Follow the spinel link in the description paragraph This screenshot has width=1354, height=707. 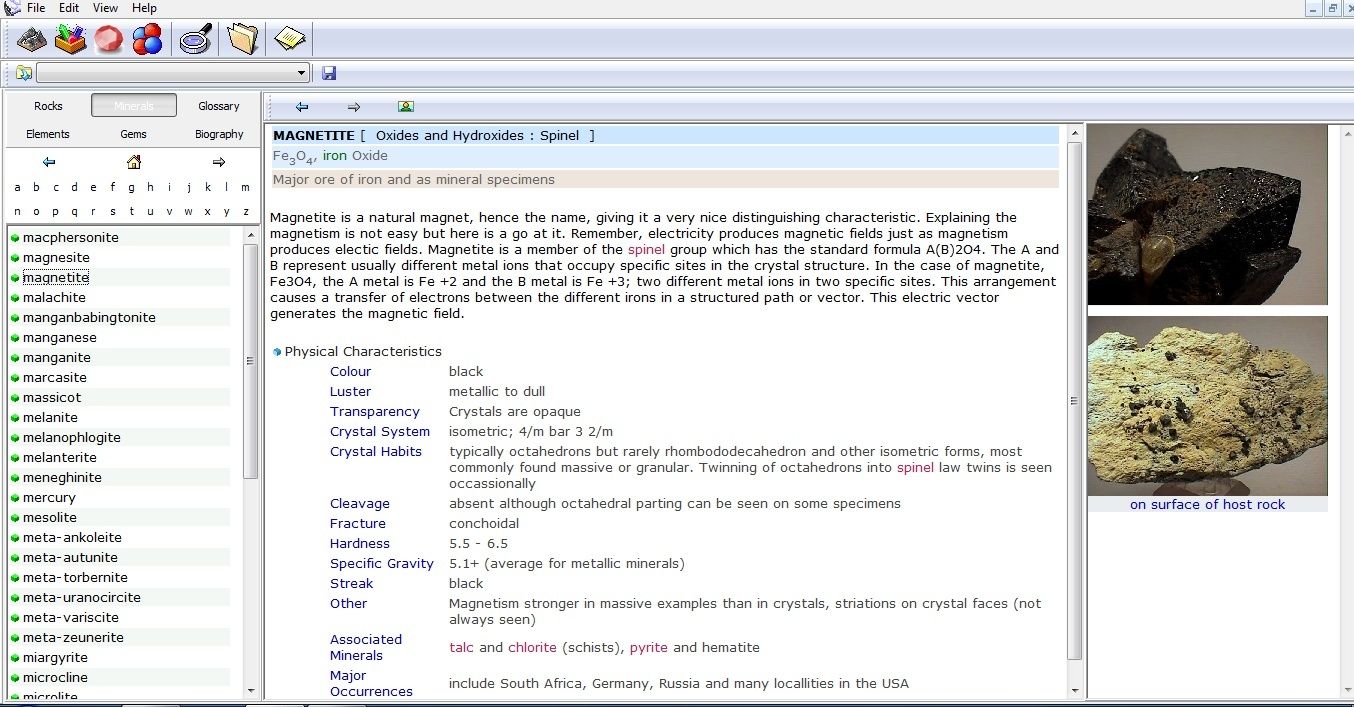(x=646, y=250)
